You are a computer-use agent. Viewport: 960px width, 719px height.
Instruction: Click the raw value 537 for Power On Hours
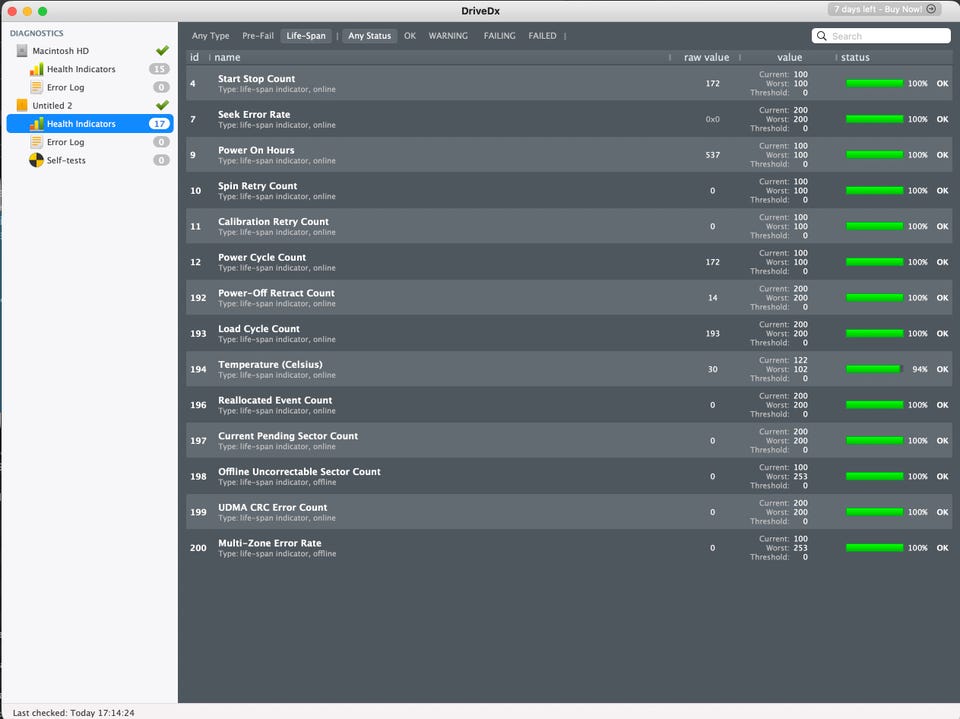tap(713, 155)
